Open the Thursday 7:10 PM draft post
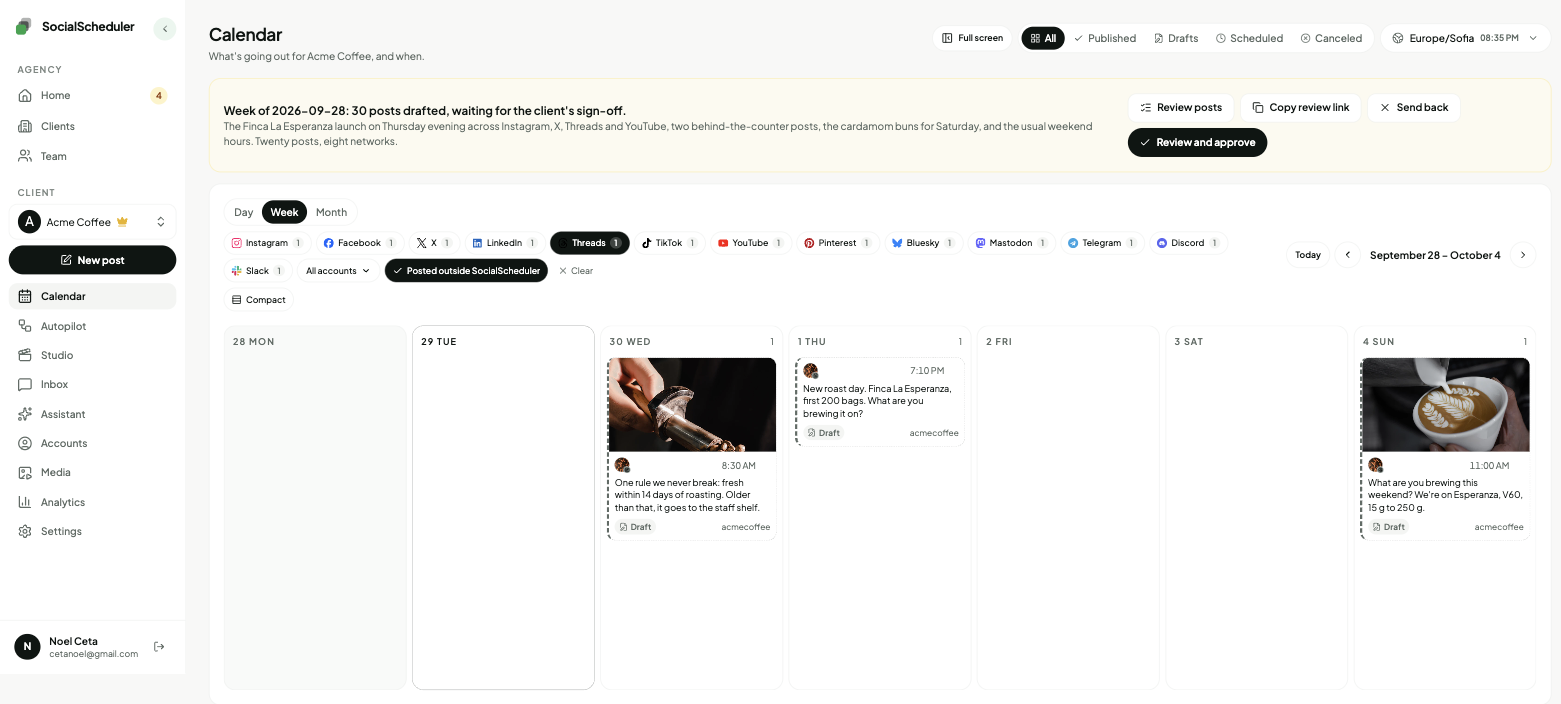This screenshot has height=704, width=1561. [x=880, y=401]
